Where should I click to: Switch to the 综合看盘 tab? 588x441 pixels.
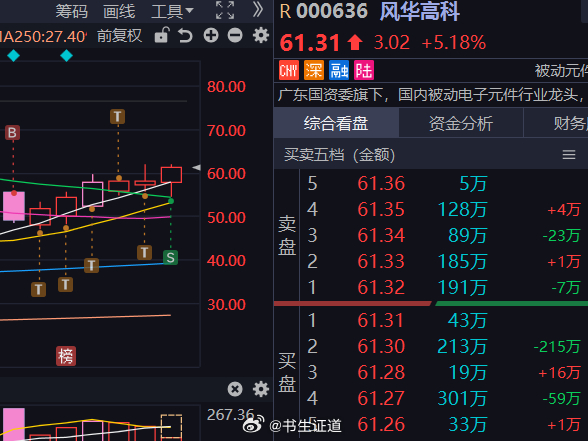point(336,123)
